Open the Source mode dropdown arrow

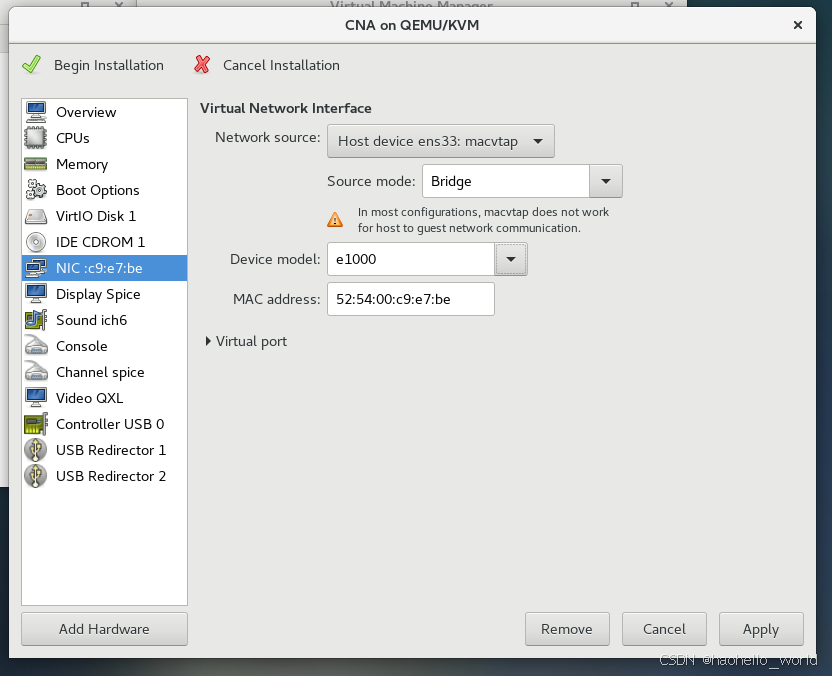[605, 181]
